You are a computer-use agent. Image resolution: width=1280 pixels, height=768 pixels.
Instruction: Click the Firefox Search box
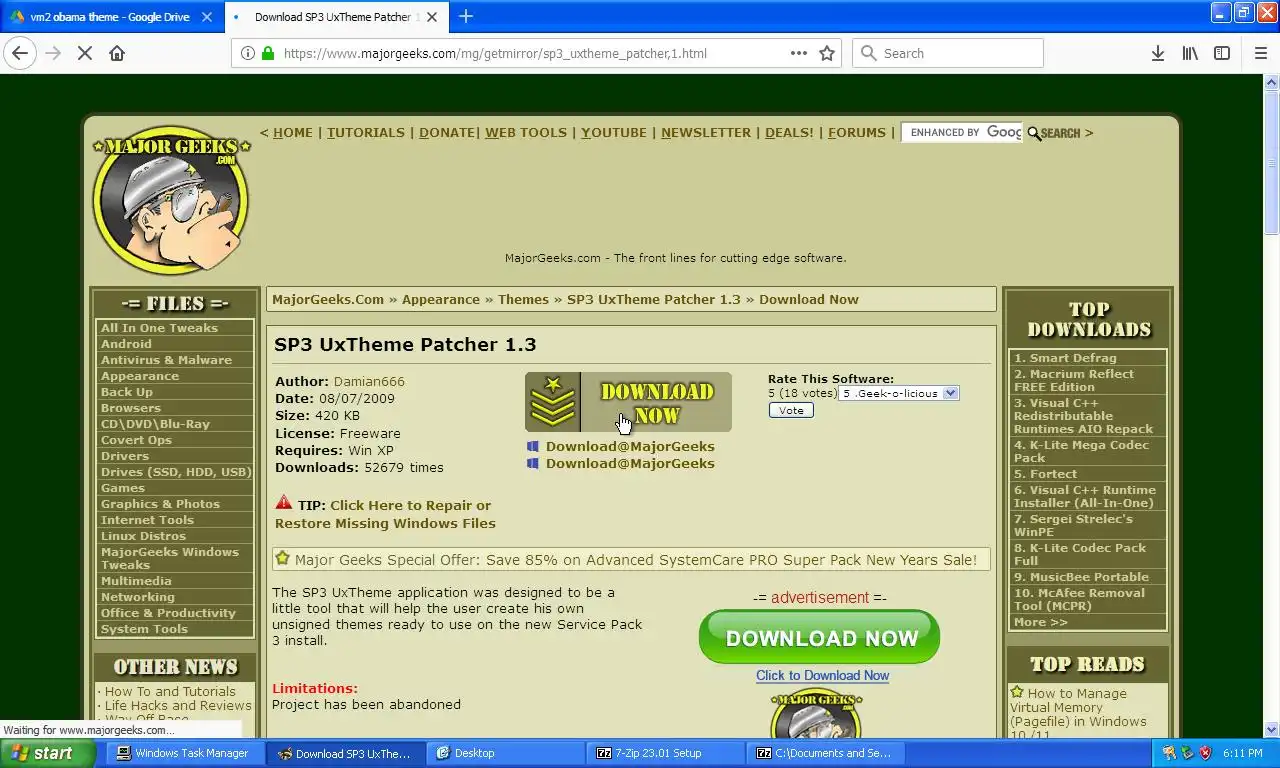(x=948, y=53)
